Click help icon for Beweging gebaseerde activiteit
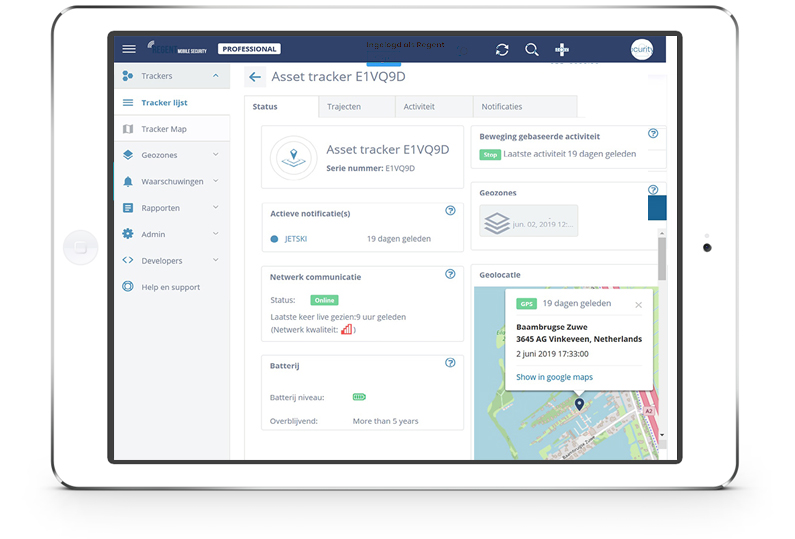Screen dimensions: 795x539 (x=653, y=133)
